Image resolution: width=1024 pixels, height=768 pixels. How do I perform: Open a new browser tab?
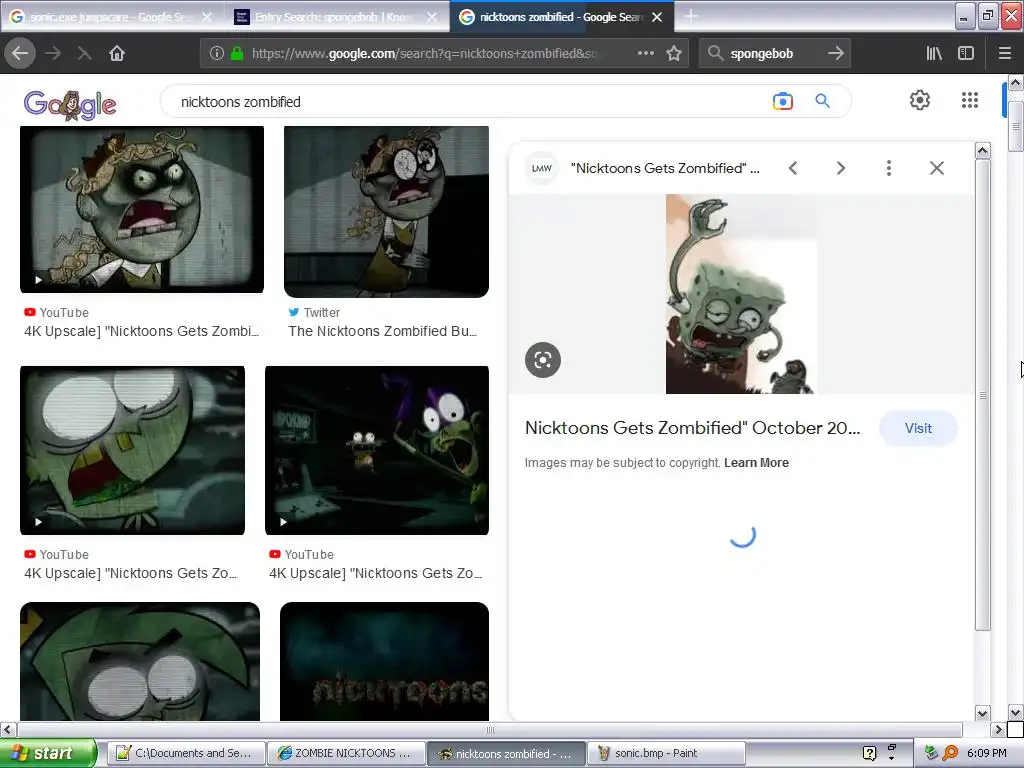click(x=690, y=16)
